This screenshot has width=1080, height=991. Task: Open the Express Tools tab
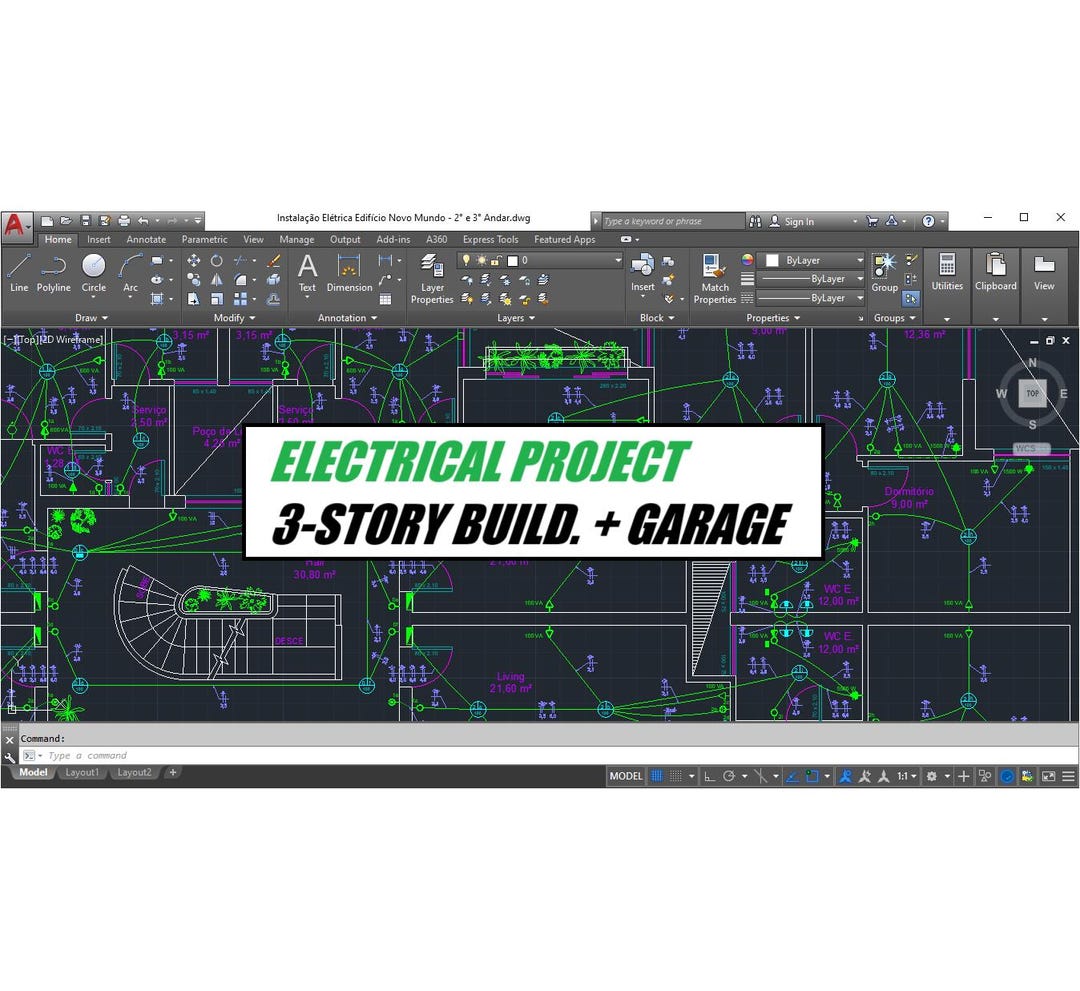tap(490, 240)
